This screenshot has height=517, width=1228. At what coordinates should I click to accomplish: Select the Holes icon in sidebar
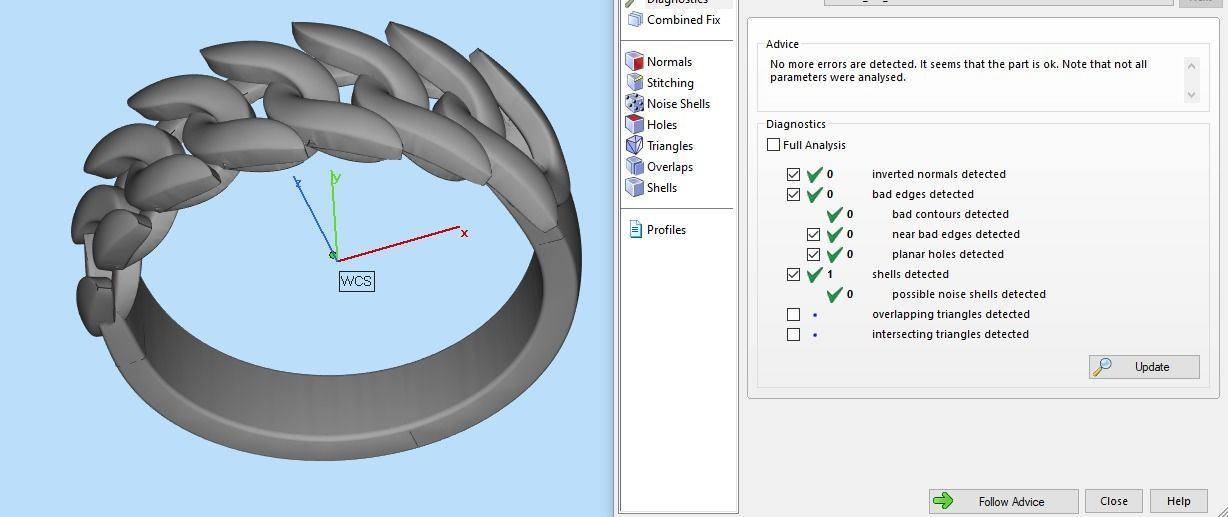634,125
